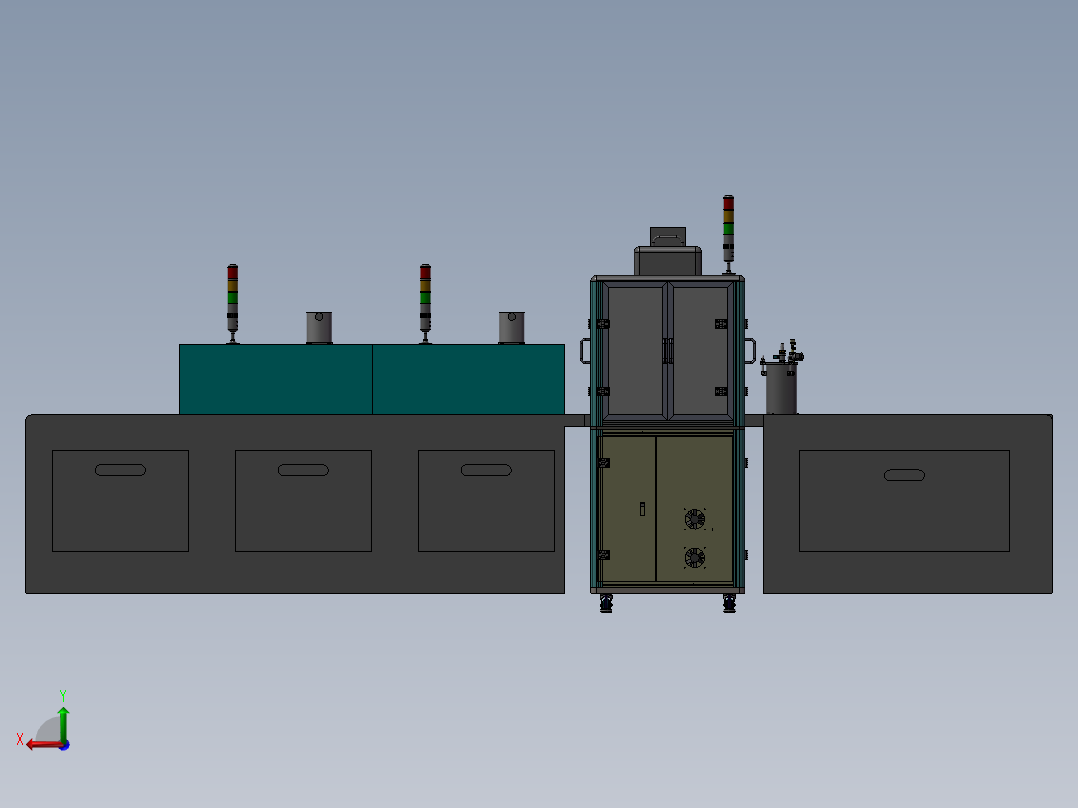The image size is (1078, 808).
Task: Select the lower left olive door of the cabinet
Action: click(628, 509)
